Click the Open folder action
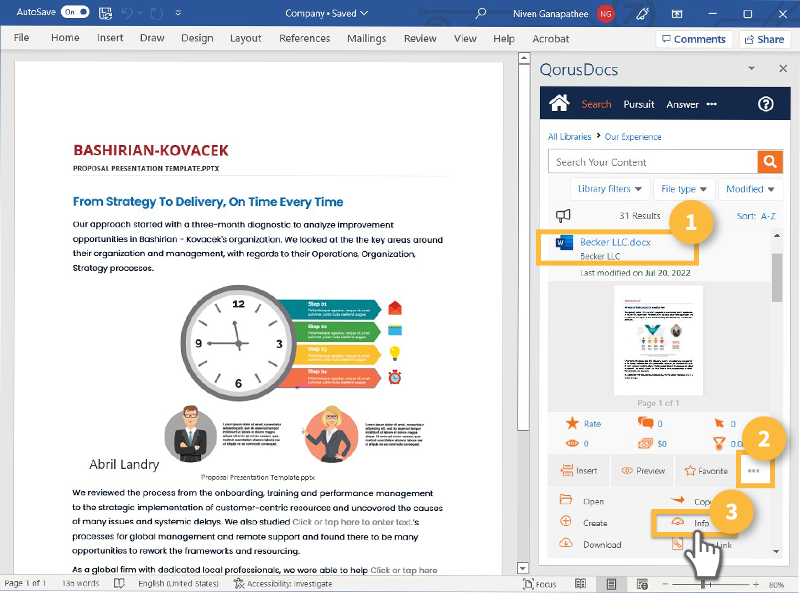 [582, 501]
